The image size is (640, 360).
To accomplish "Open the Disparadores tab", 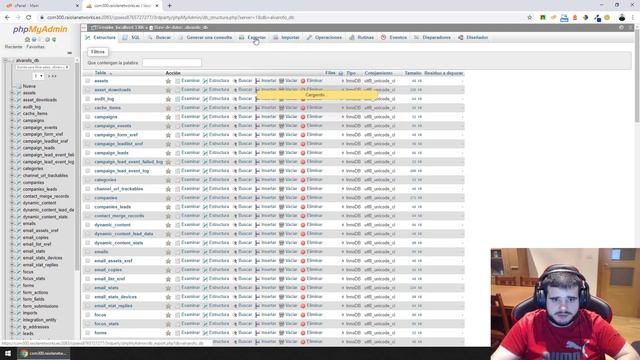I will [432, 38].
